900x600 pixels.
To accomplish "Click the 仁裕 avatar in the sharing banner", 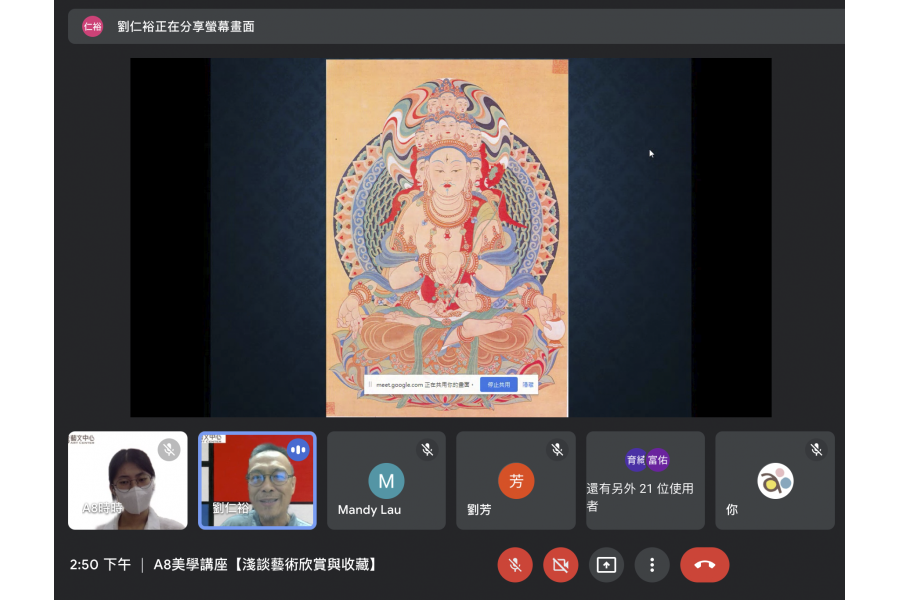I will point(92,26).
